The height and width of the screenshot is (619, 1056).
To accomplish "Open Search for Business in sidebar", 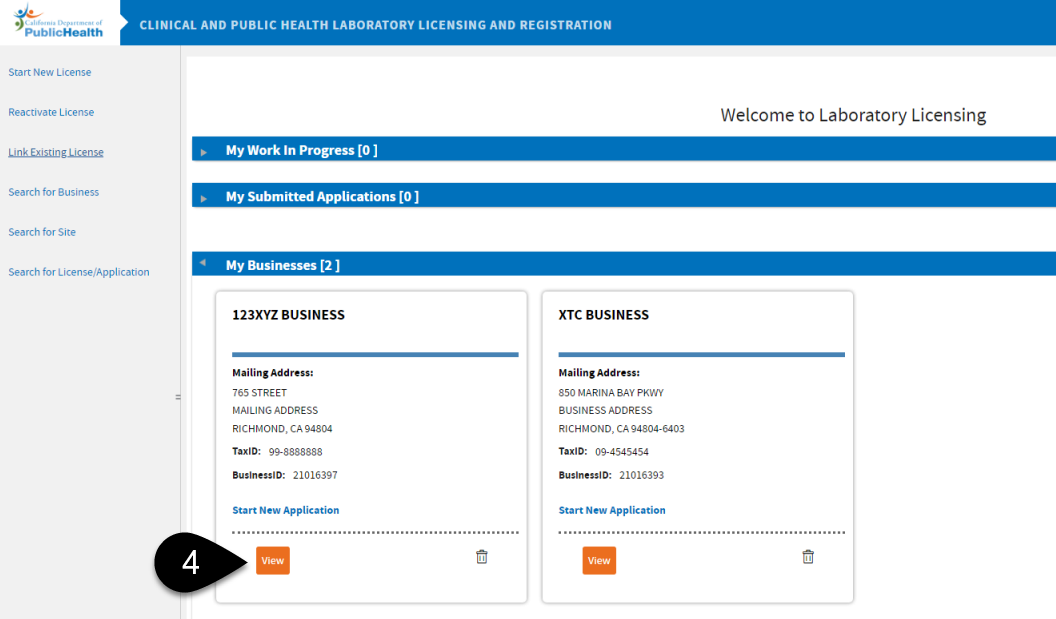I will pyautogui.click(x=53, y=191).
